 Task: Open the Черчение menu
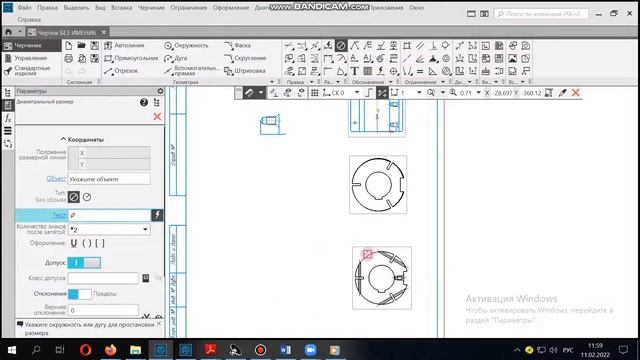[x=151, y=8]
